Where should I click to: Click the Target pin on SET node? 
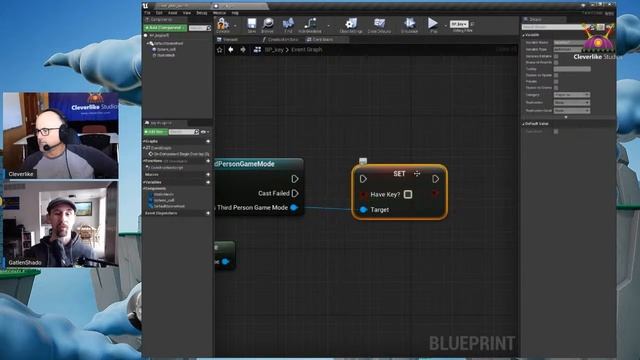pos(363,209)
